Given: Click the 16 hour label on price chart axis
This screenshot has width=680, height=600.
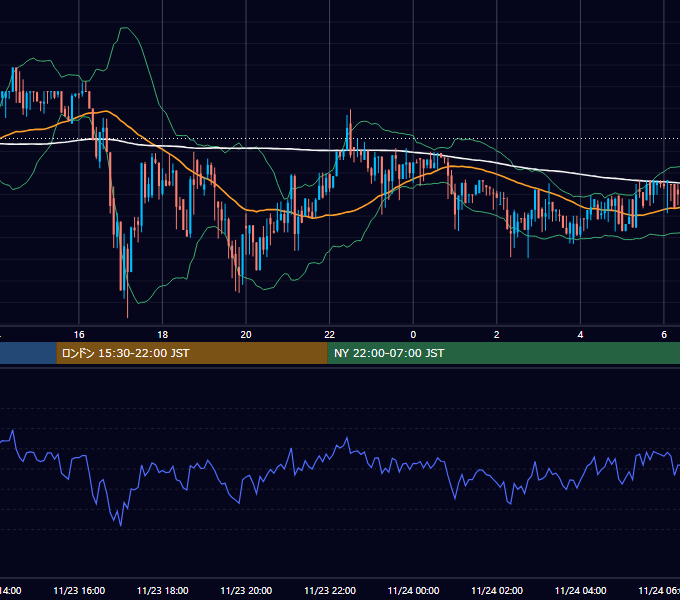Looking at the screenshot, I should [79, 335].
